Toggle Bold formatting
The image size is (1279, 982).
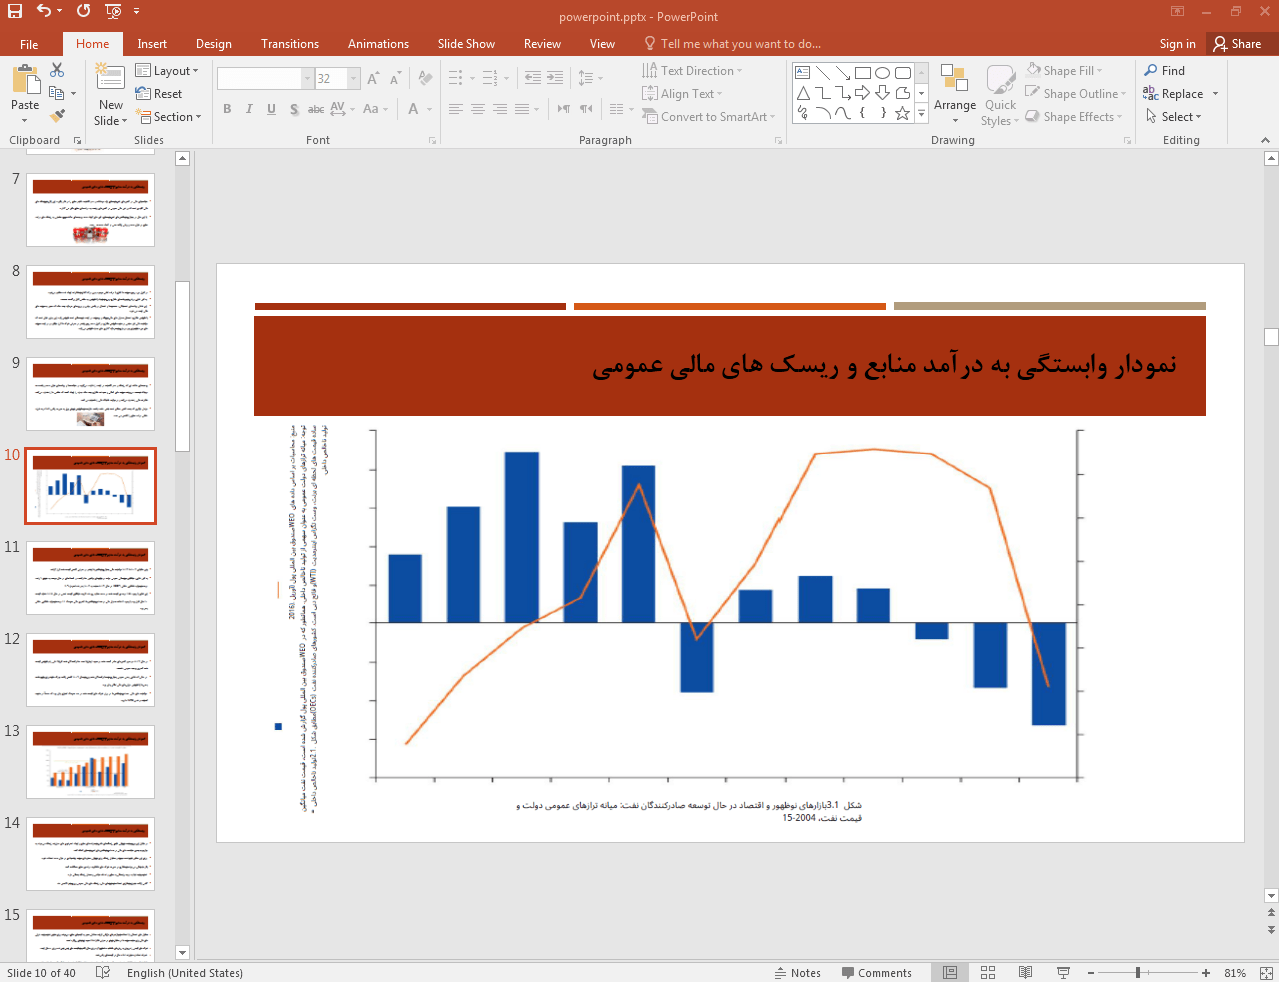click(227, 109)
